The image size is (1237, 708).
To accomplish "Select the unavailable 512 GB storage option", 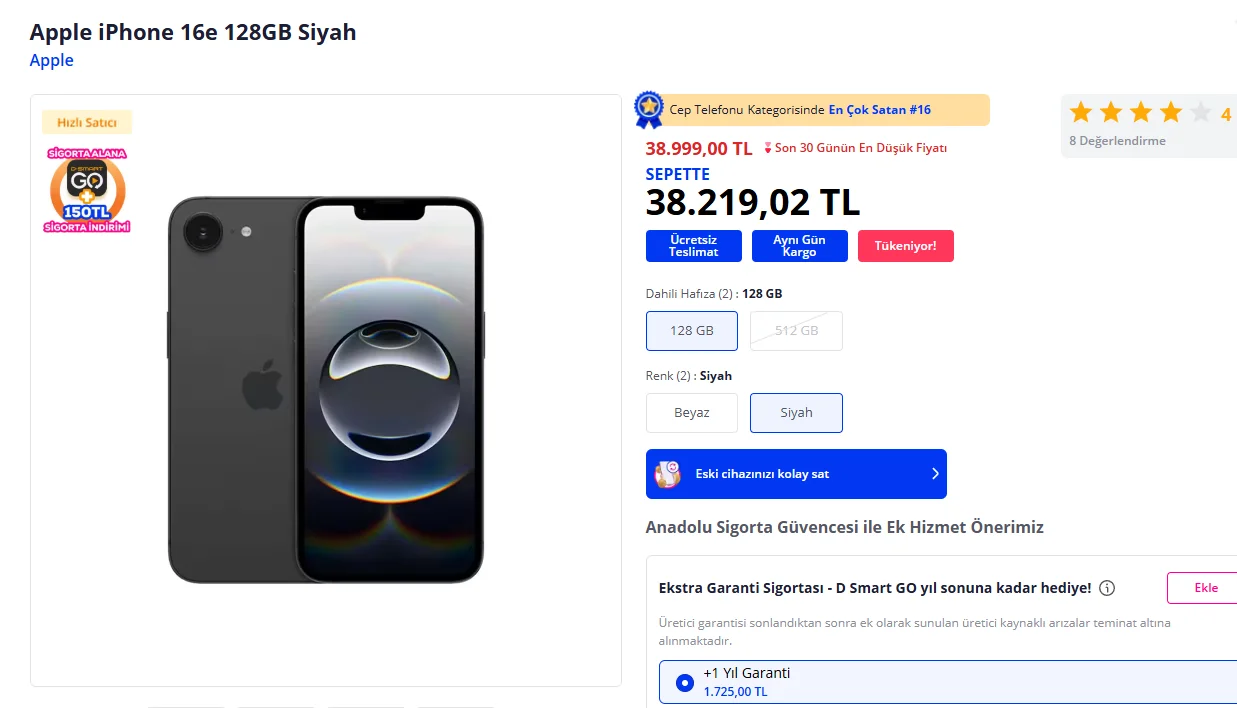I will [796, 331].
